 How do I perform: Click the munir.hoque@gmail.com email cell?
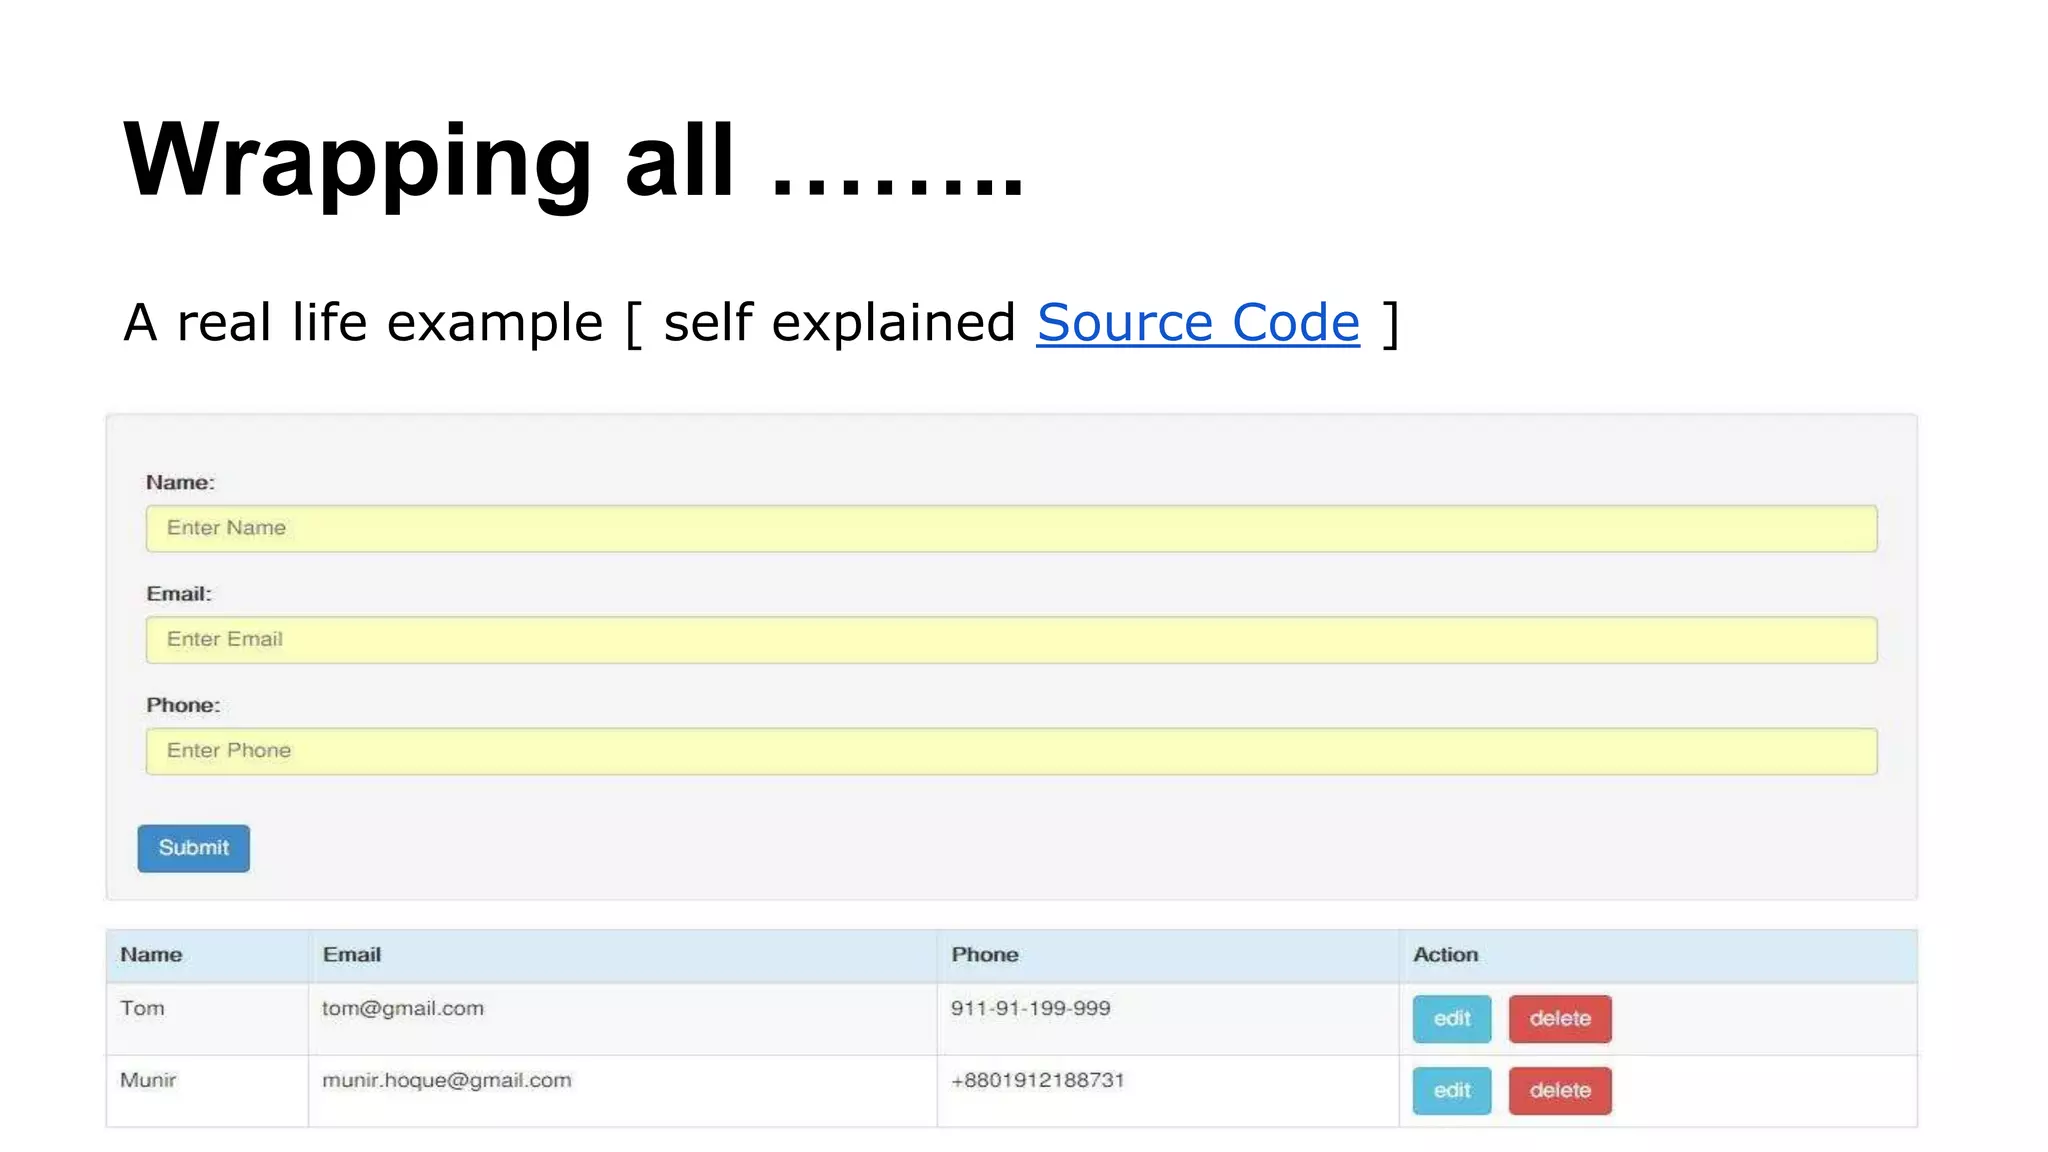click(447, 1081)
